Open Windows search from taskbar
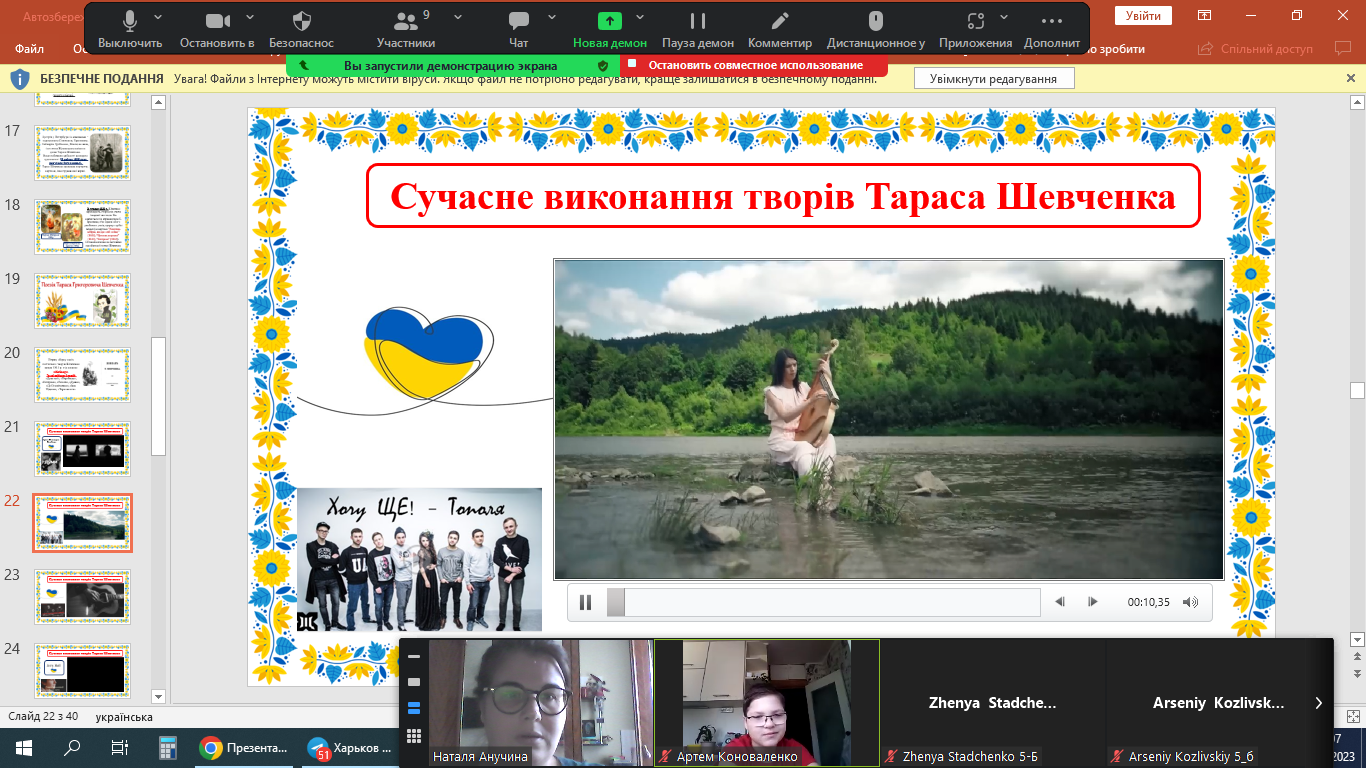Screen dimensions: 1366x768 pos(72,747)
